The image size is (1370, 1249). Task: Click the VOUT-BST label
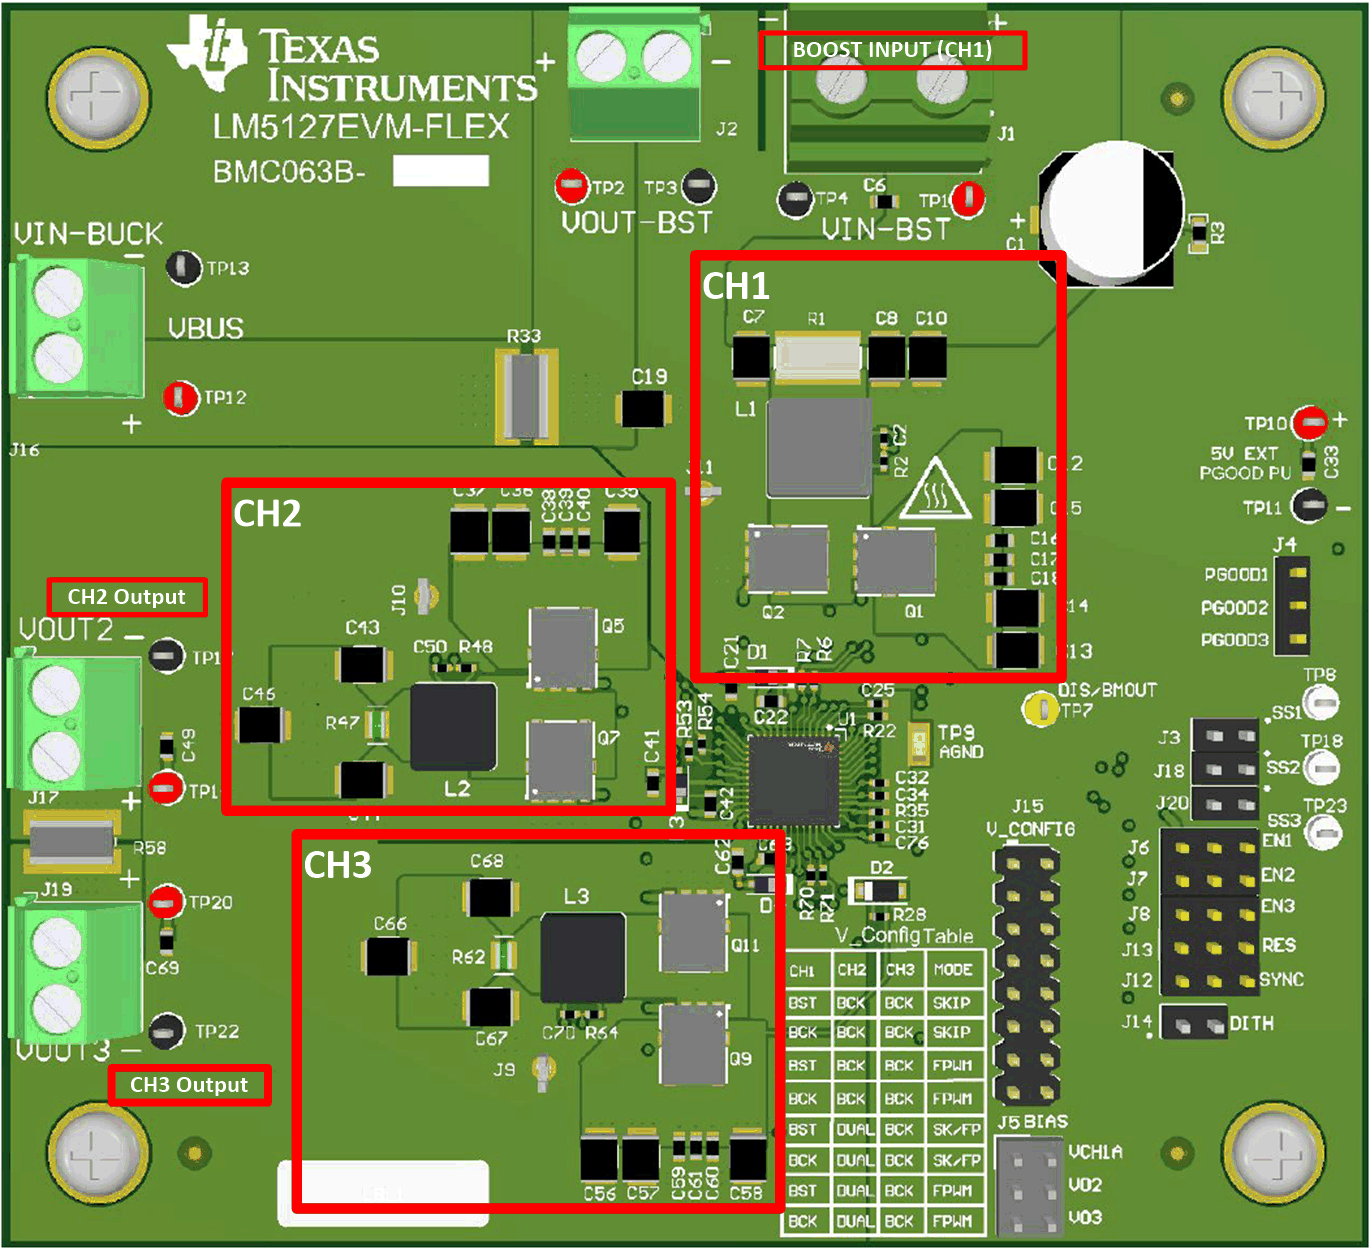pos(636,223)
